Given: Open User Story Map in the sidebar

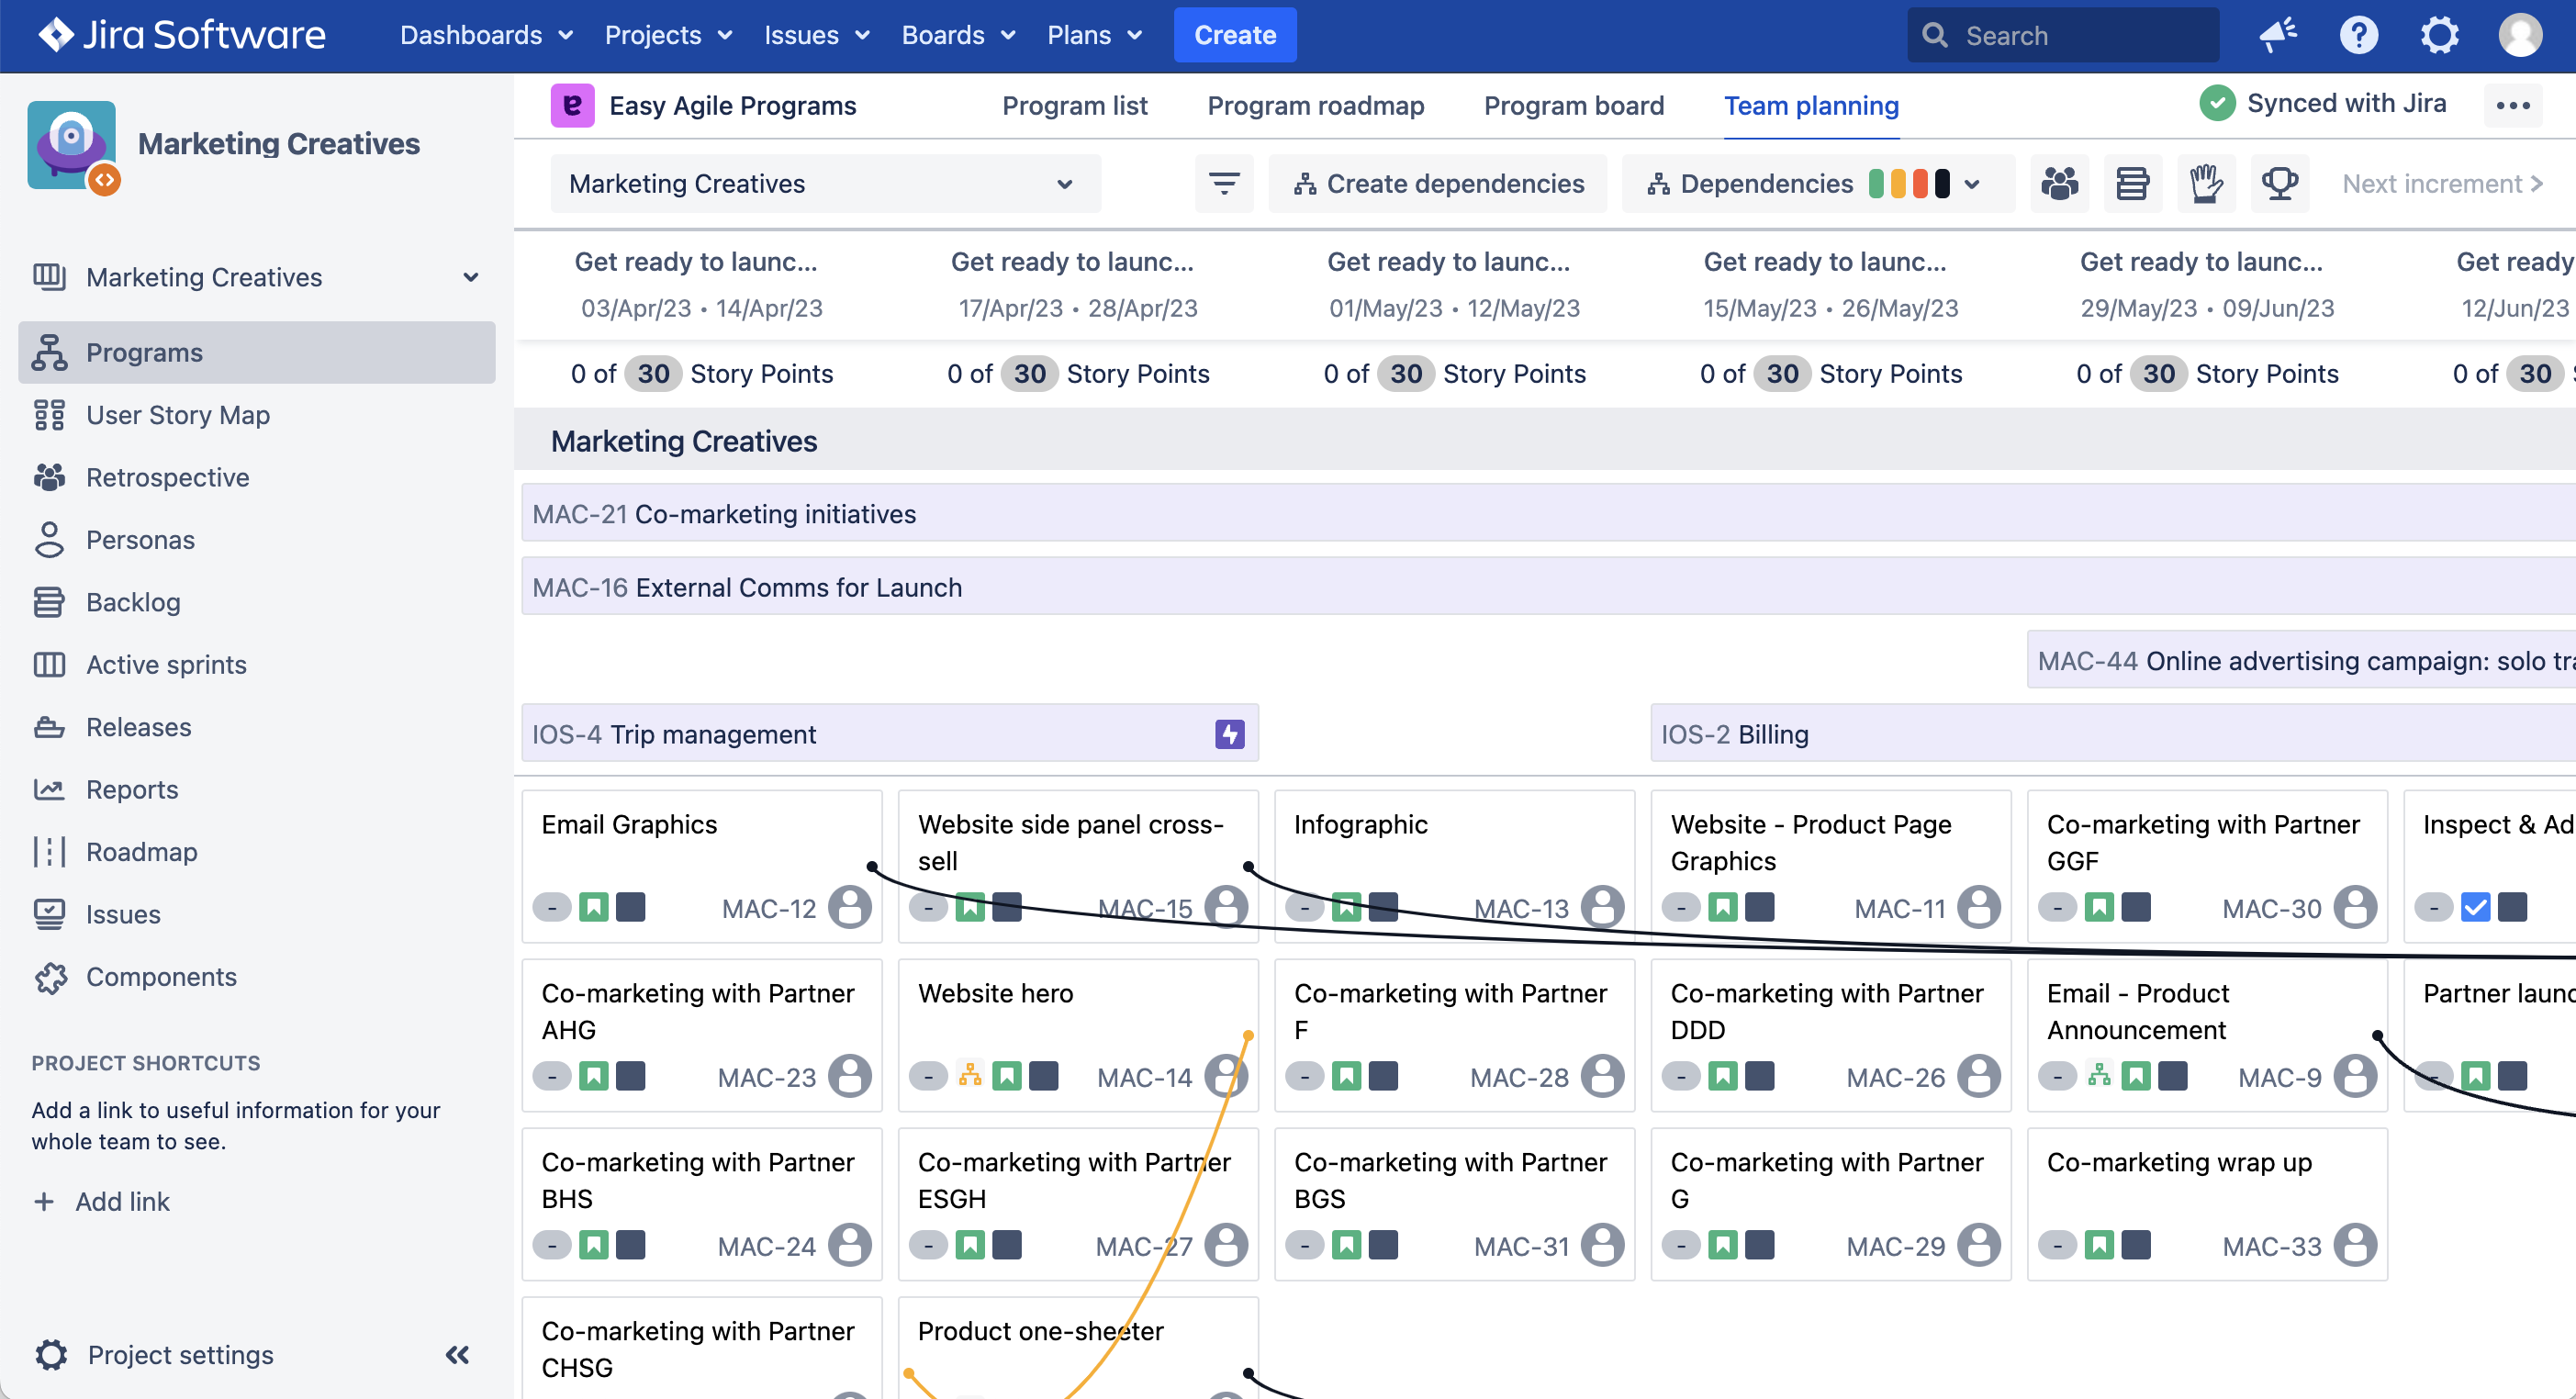Looking at the screenshot, I should point(257,415).
